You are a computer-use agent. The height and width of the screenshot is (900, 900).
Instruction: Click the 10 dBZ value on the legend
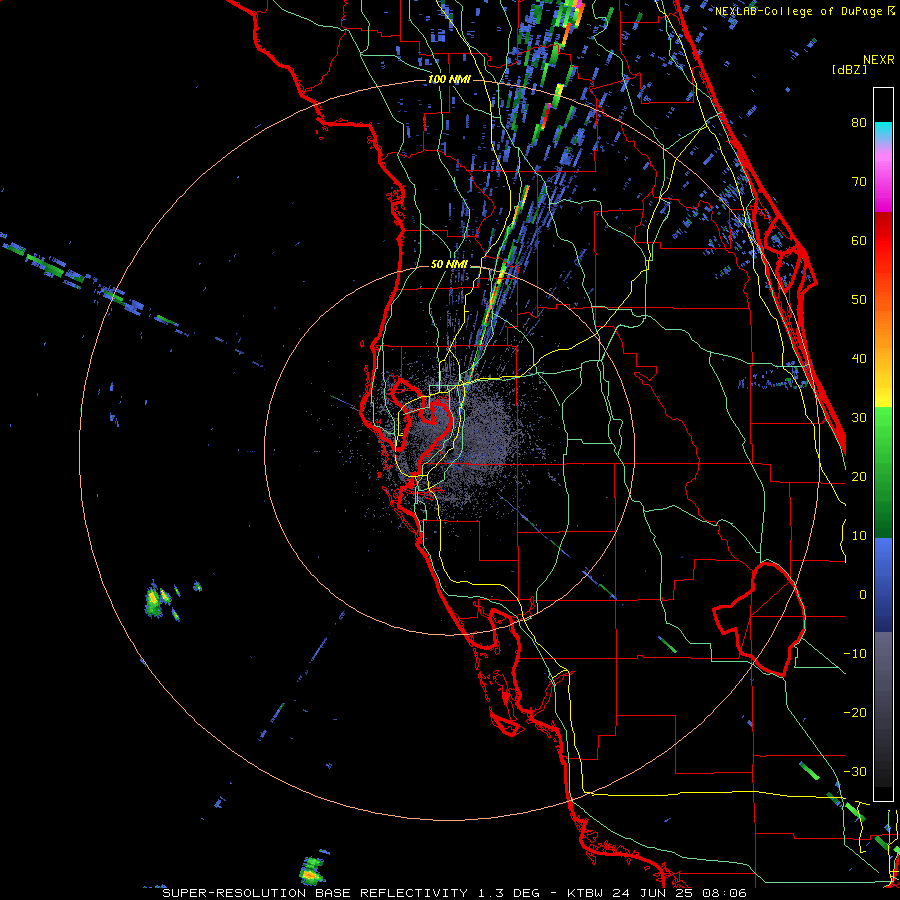coord(859,536)
